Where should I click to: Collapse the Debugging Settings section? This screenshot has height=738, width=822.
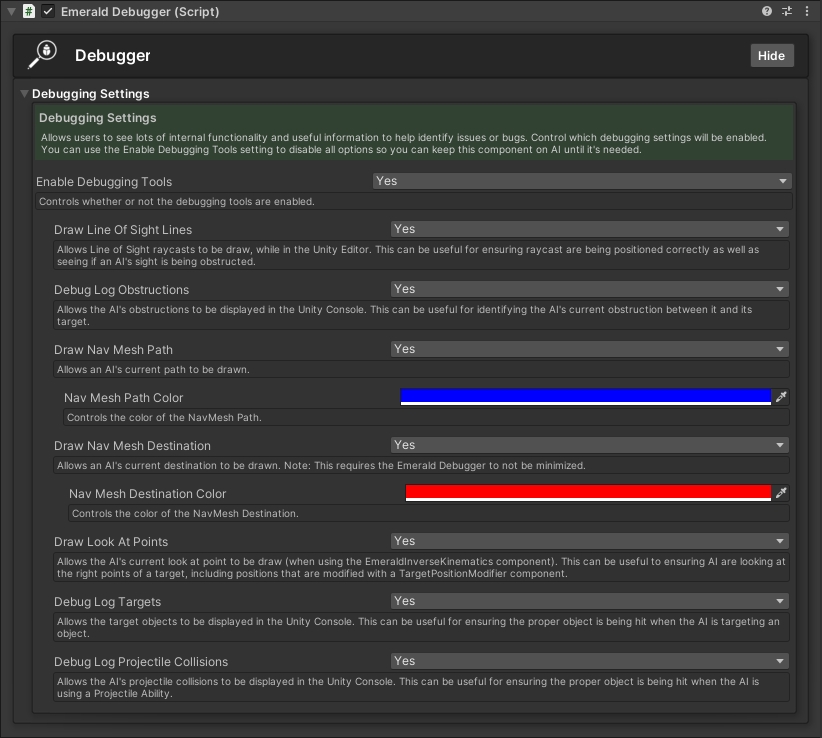(25, 94)
